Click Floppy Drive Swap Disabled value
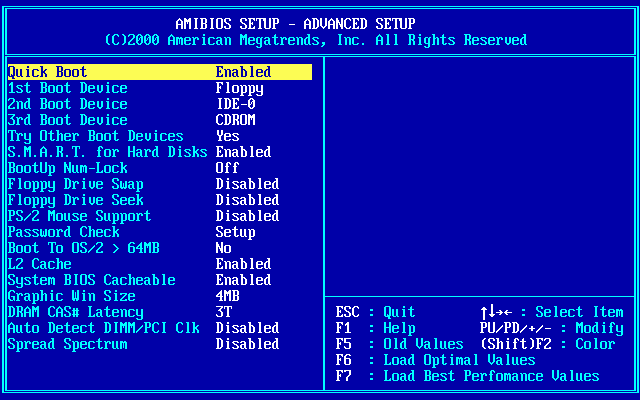 point(247,184)
